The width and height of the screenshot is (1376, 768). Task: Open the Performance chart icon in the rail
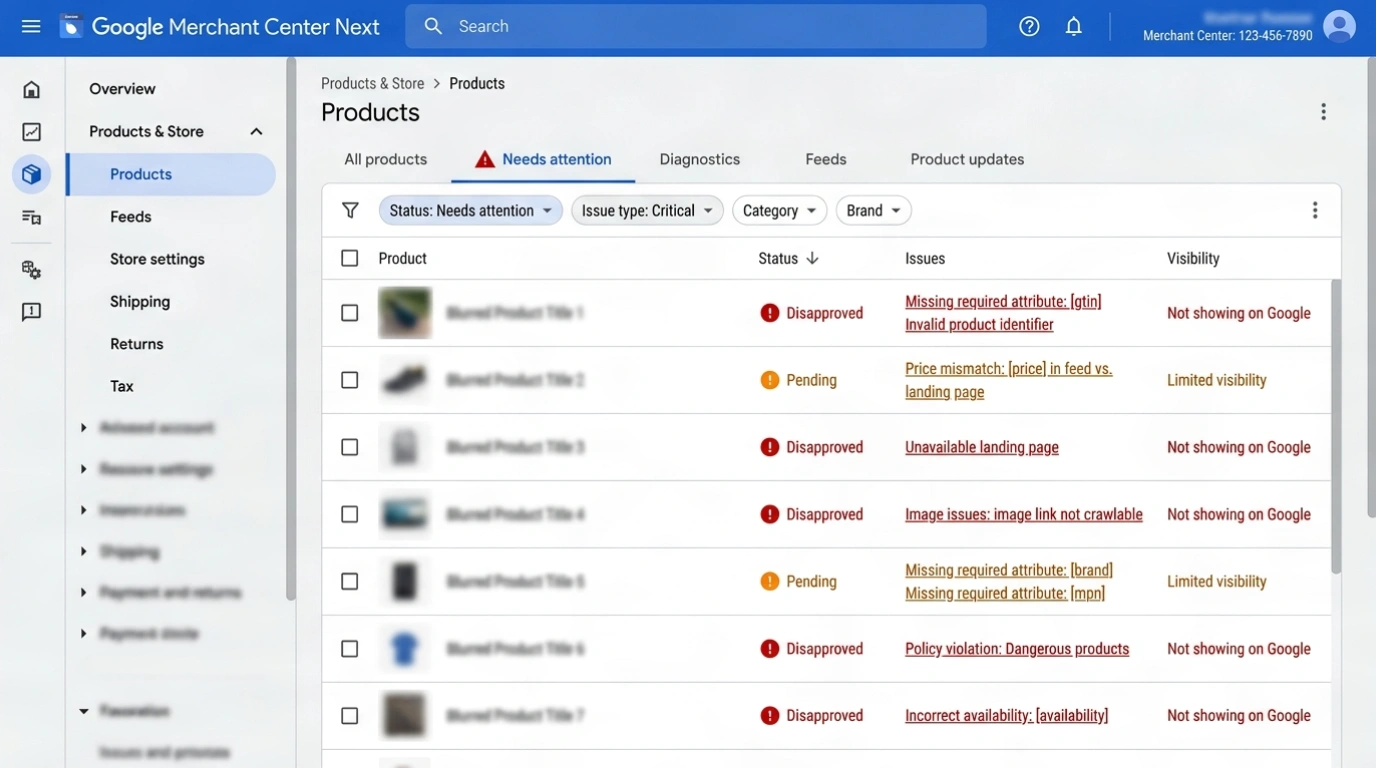point(32,132)
